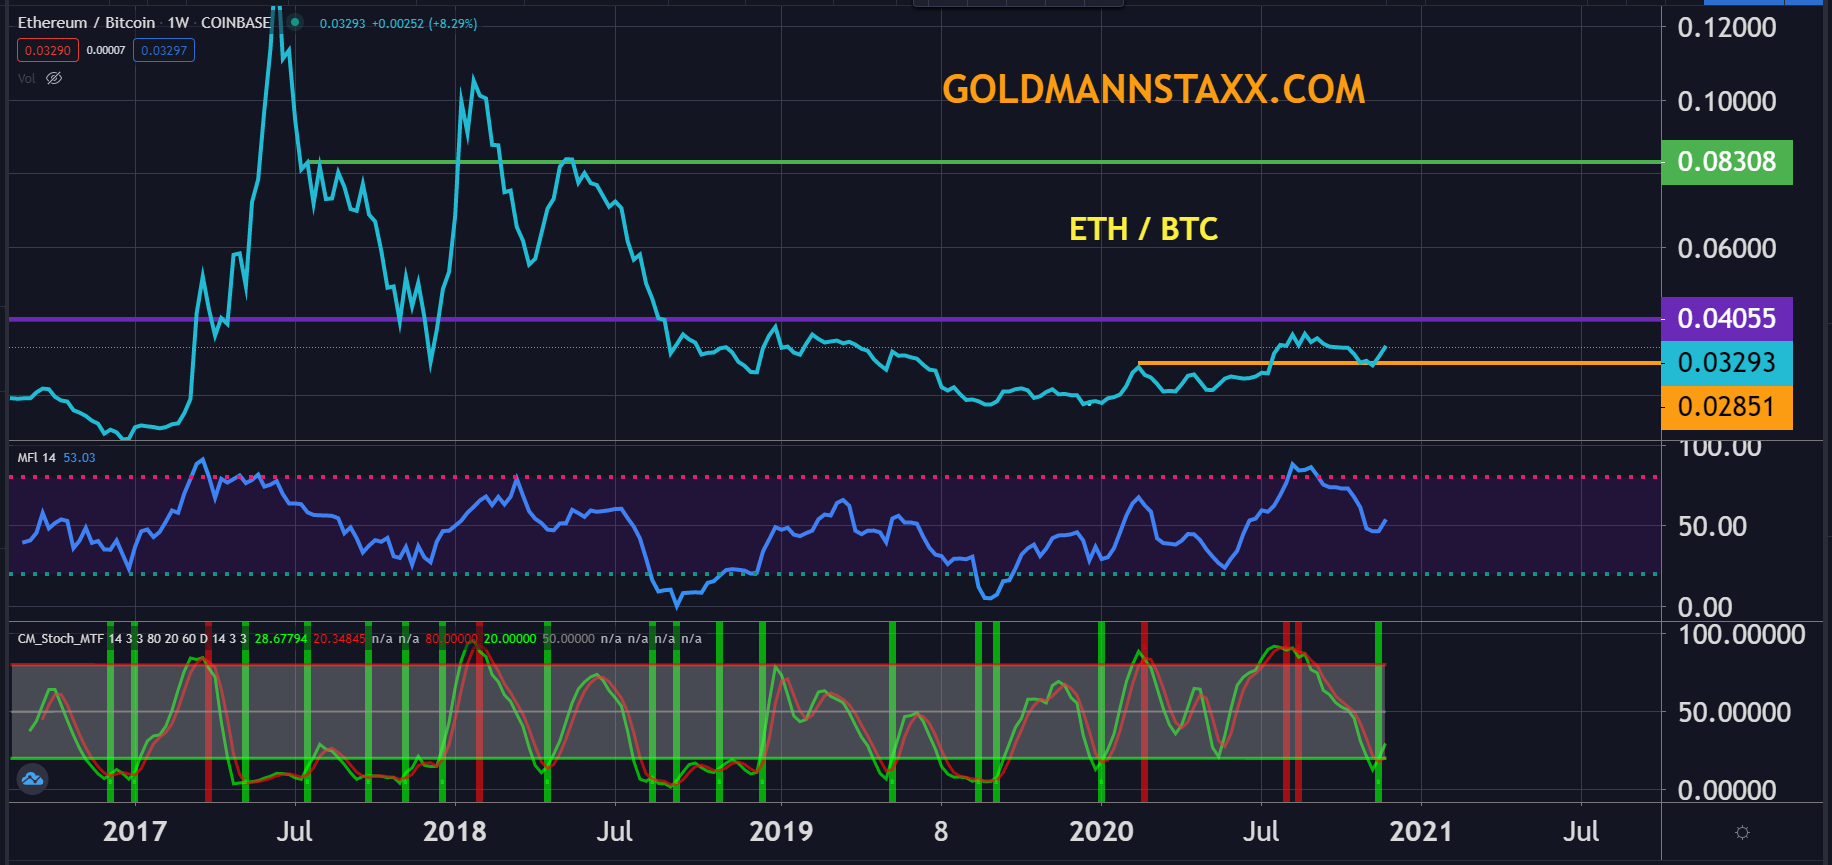This screenshot has height=865, width=1832.
Task: Show the hidden Vol volume indicator
Action: point(54,78)
